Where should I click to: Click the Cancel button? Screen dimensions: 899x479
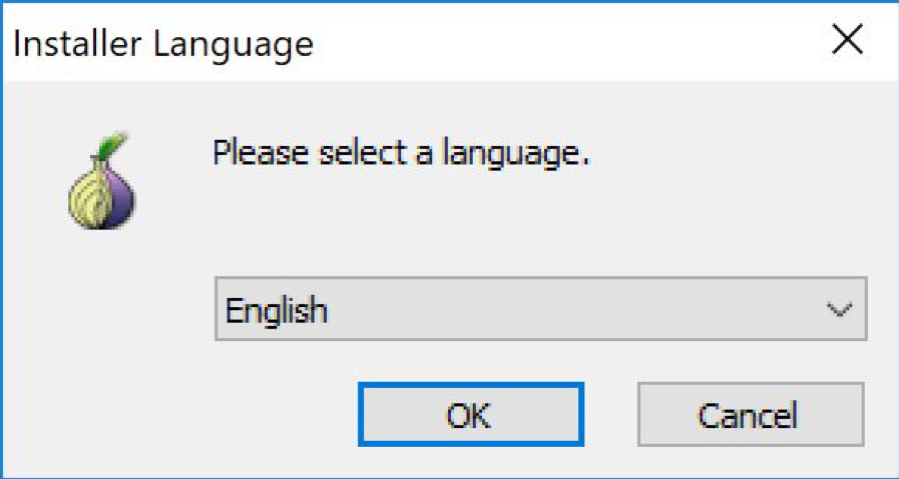750,414
